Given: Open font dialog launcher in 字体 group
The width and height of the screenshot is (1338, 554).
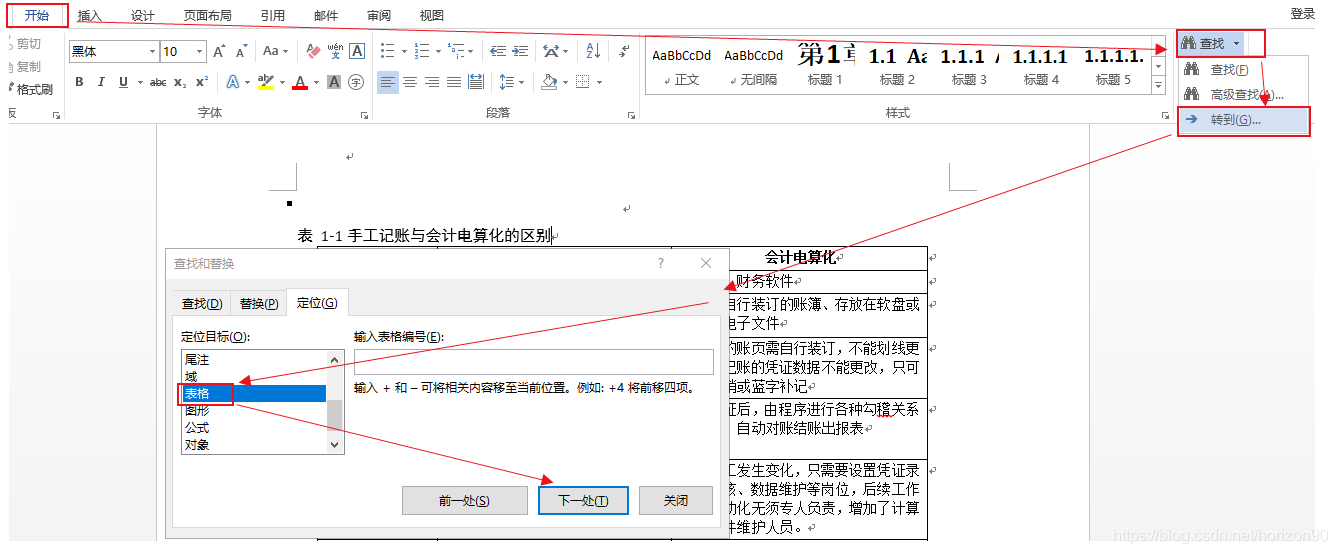Looking at the screenshot, I should [x=364, y=116].
